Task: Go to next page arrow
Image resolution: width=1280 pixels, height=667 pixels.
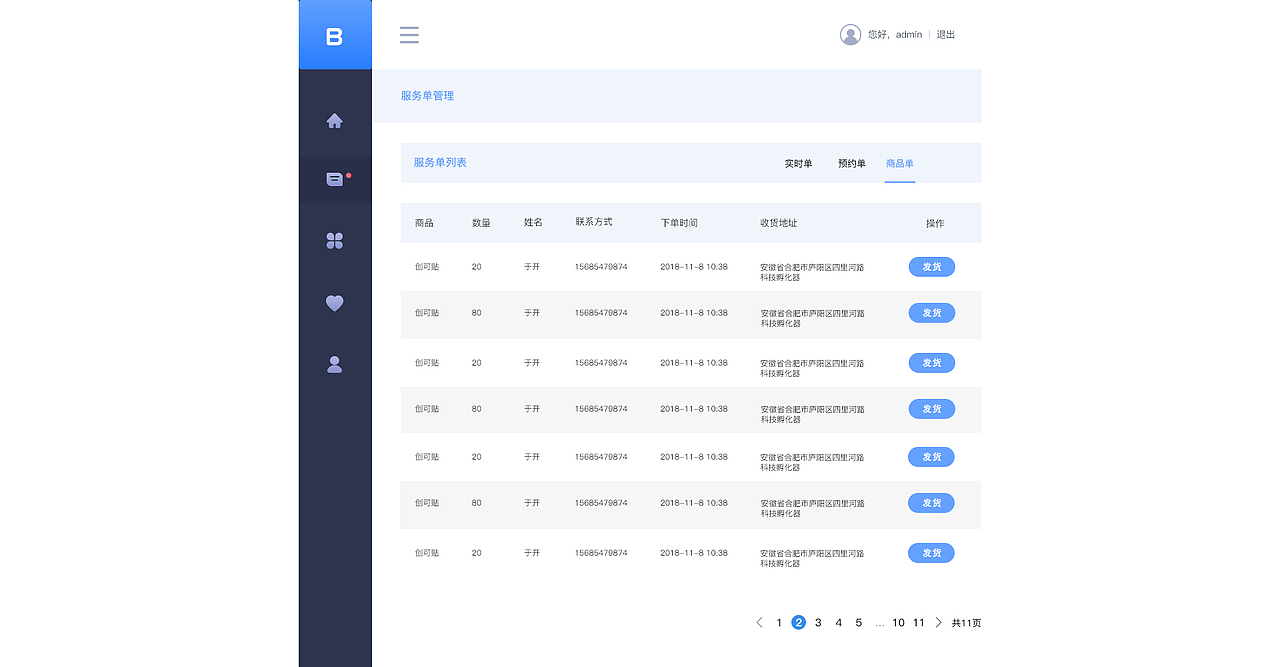Action: click(938, 623)
